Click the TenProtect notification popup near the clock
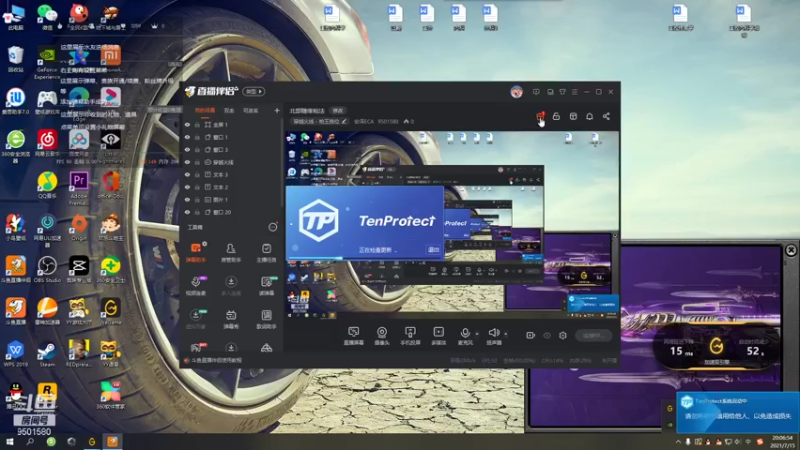This screenshot has width=800, height=450. coord(738,412)
